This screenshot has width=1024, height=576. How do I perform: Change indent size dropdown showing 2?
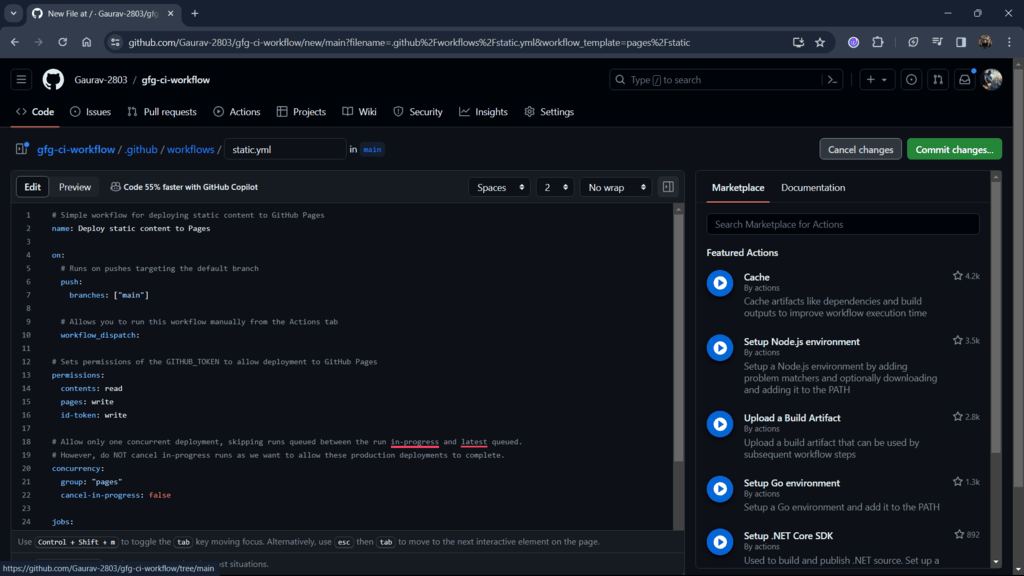click(x=555, y=187)
